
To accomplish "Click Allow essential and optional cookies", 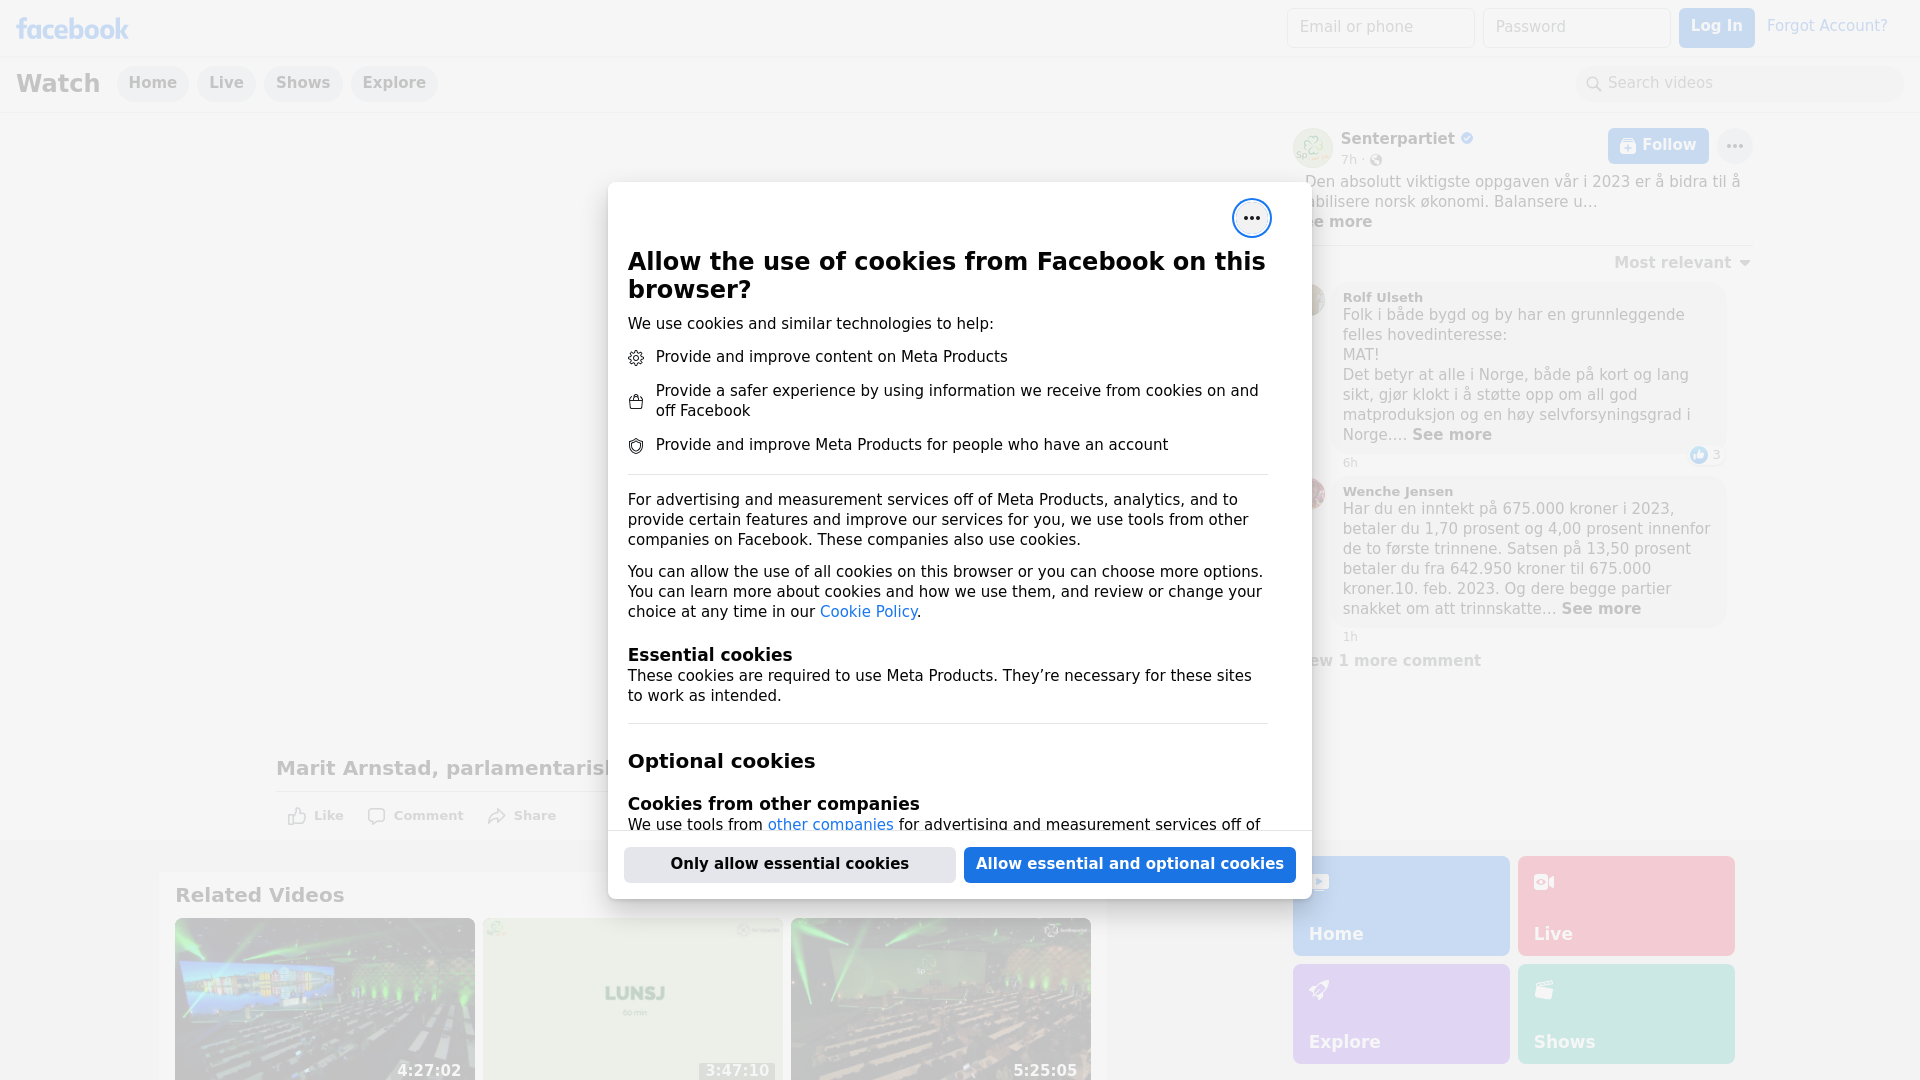I will tap(1130, 865).
